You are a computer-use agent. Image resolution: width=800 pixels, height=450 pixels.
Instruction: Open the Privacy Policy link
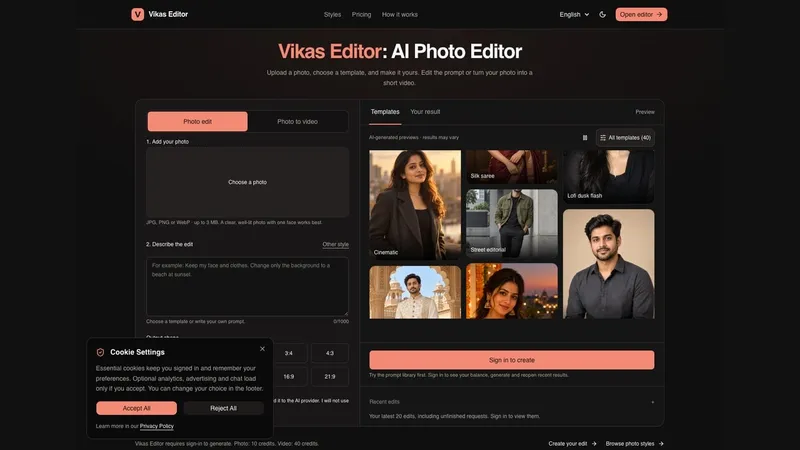click(157, 426)
